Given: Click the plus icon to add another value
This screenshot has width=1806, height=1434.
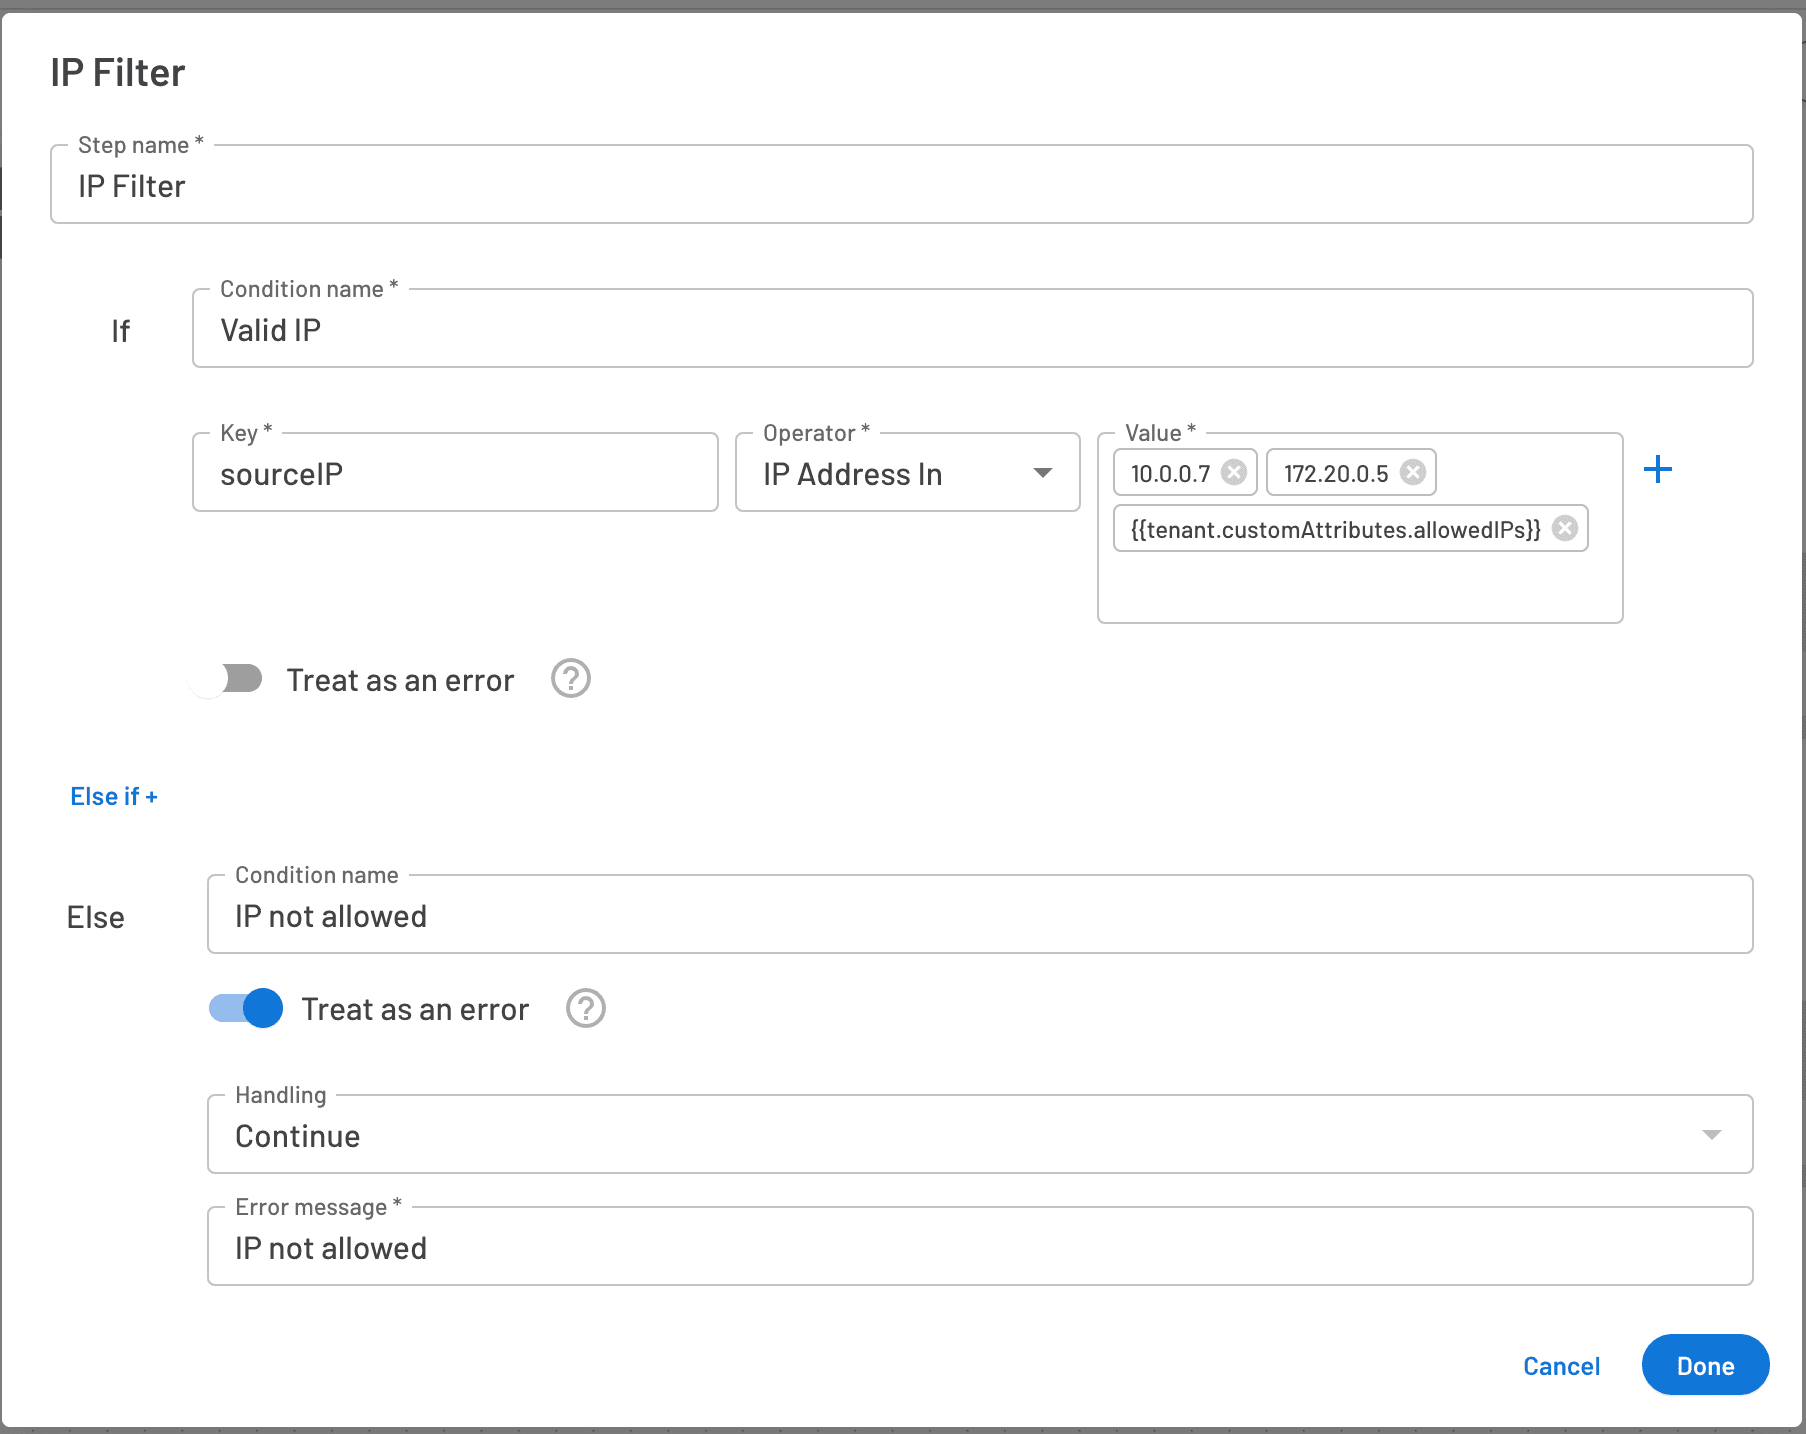Looking at the screenshot, I should (1658, 469).
